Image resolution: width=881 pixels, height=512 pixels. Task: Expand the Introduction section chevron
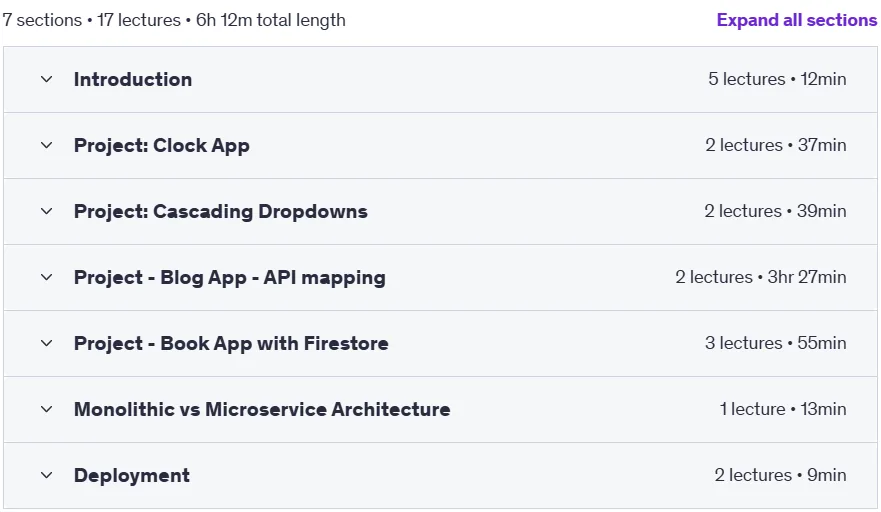(x=47, y=79)
